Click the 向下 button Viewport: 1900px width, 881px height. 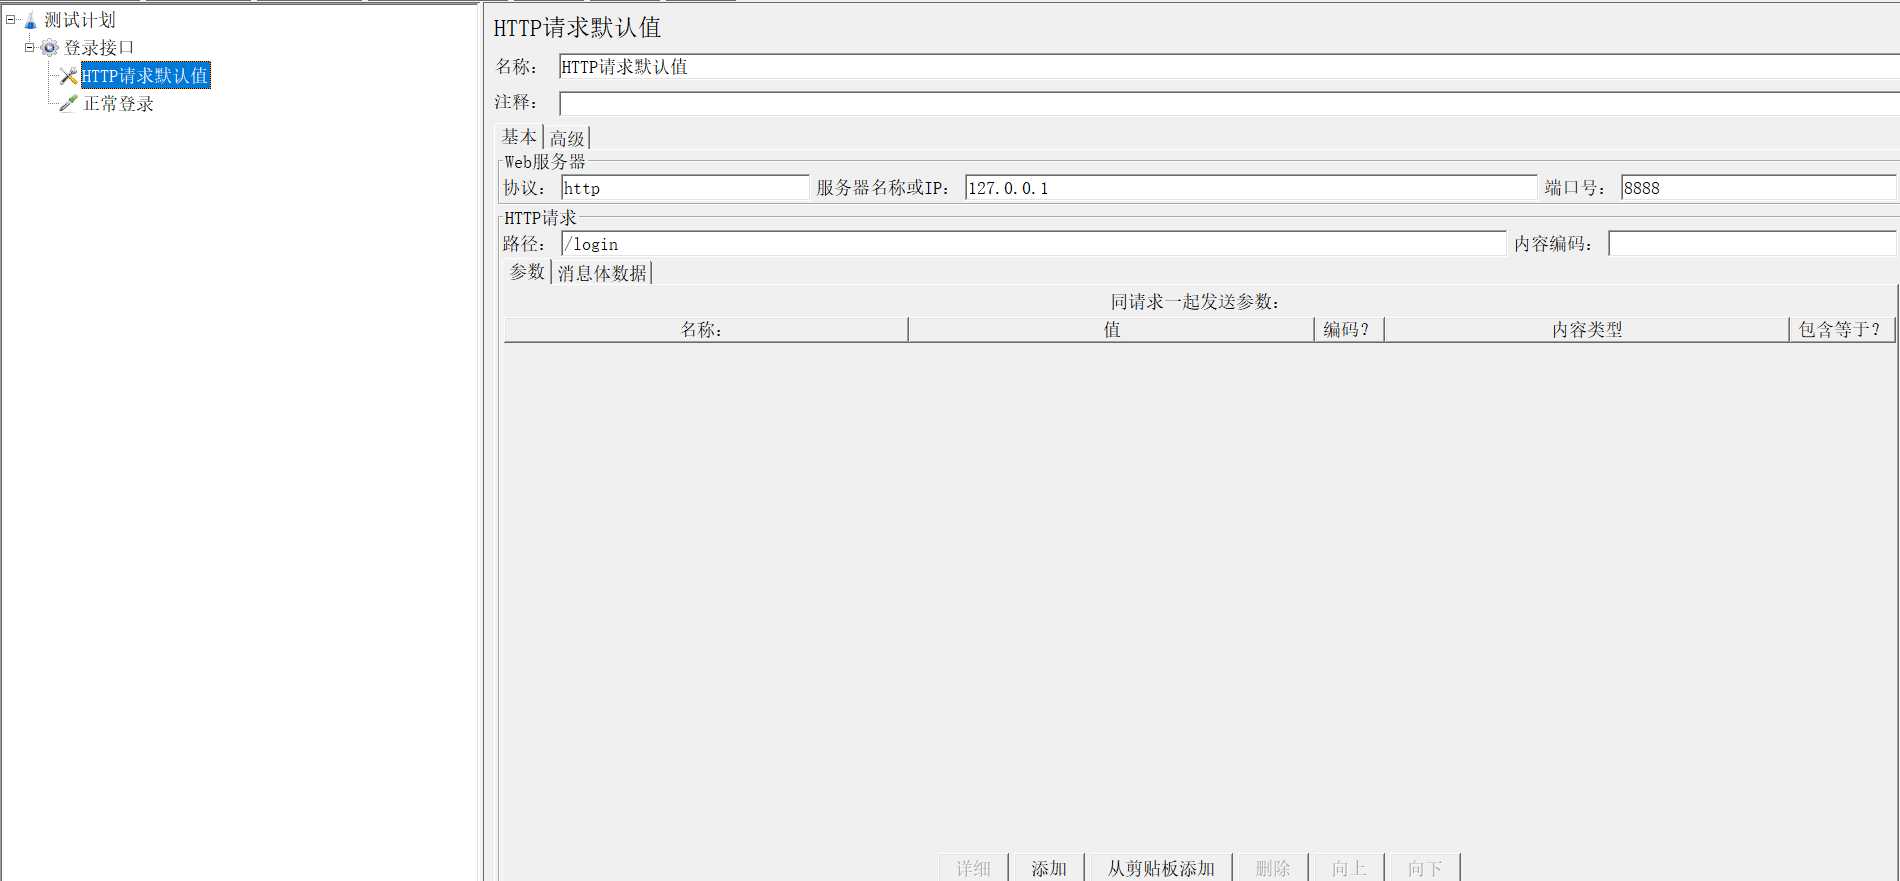tap(1424, 868)
